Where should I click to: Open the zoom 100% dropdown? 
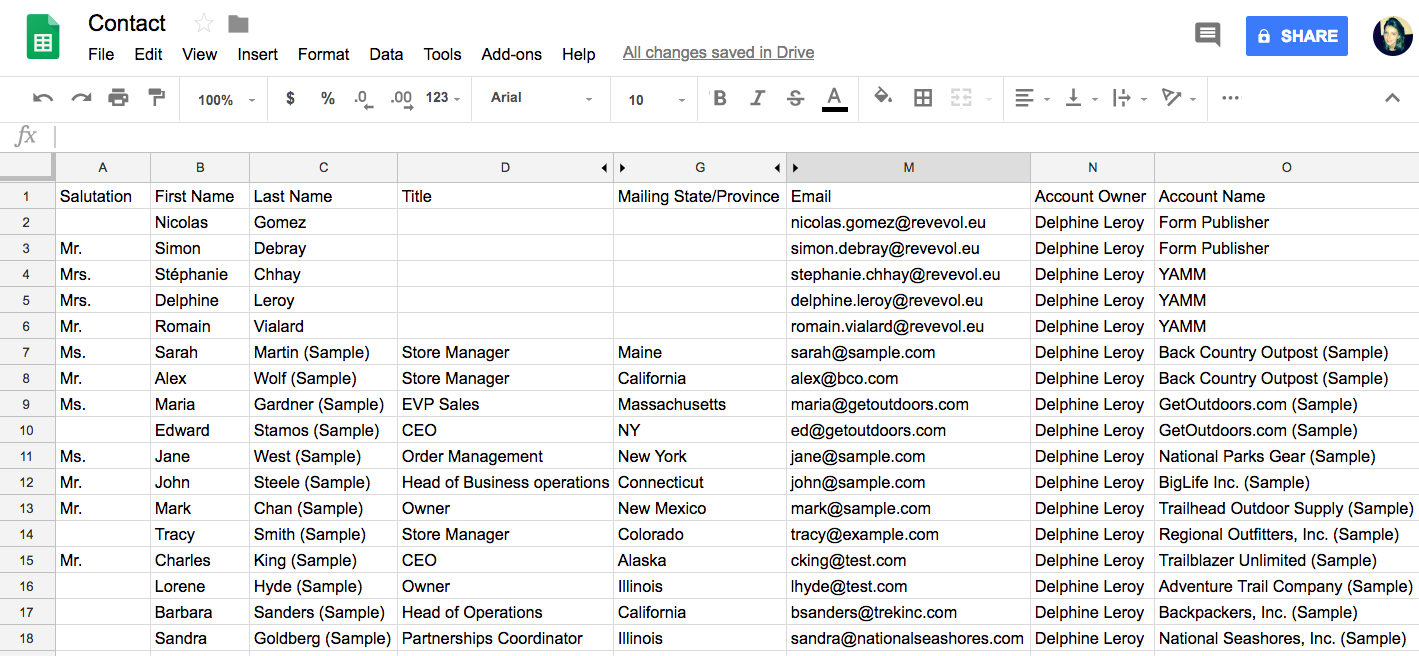point(226,99)
